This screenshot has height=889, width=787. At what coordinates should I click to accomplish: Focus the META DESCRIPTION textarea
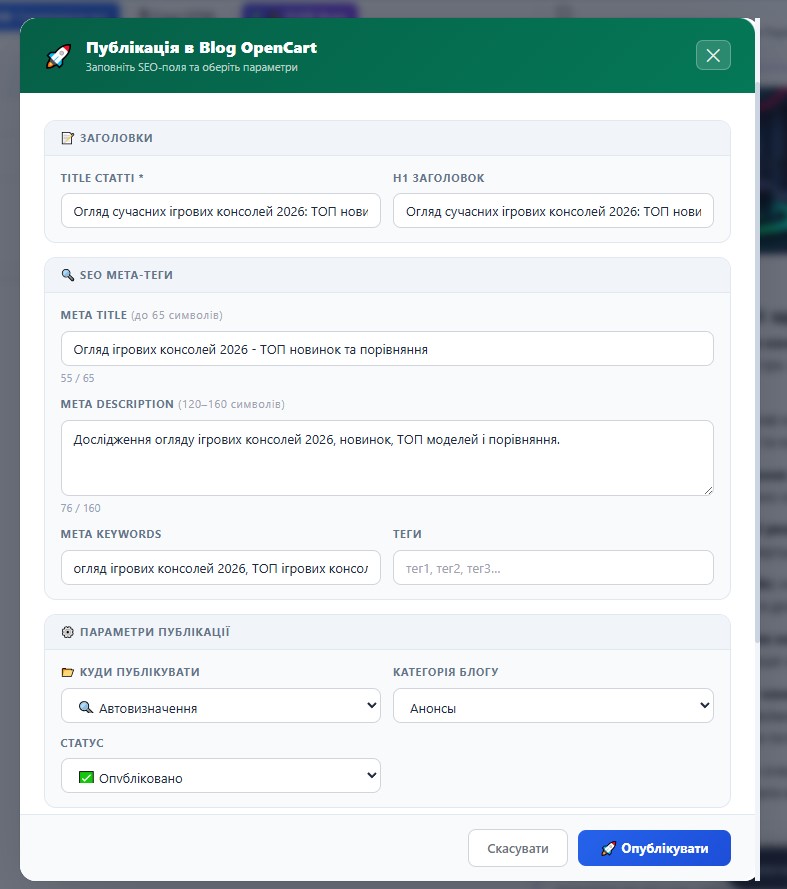pos(387,458)
